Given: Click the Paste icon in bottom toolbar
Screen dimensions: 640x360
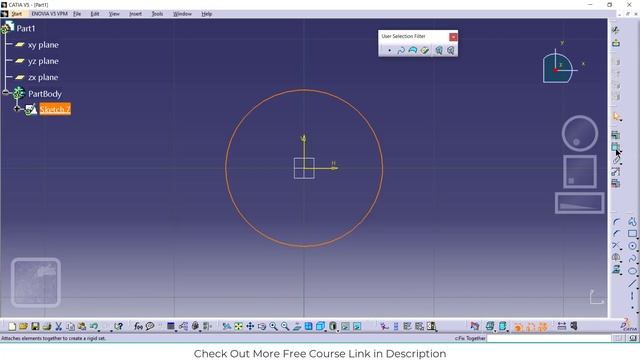Looking at the screenshot, I should pos(82,326).
